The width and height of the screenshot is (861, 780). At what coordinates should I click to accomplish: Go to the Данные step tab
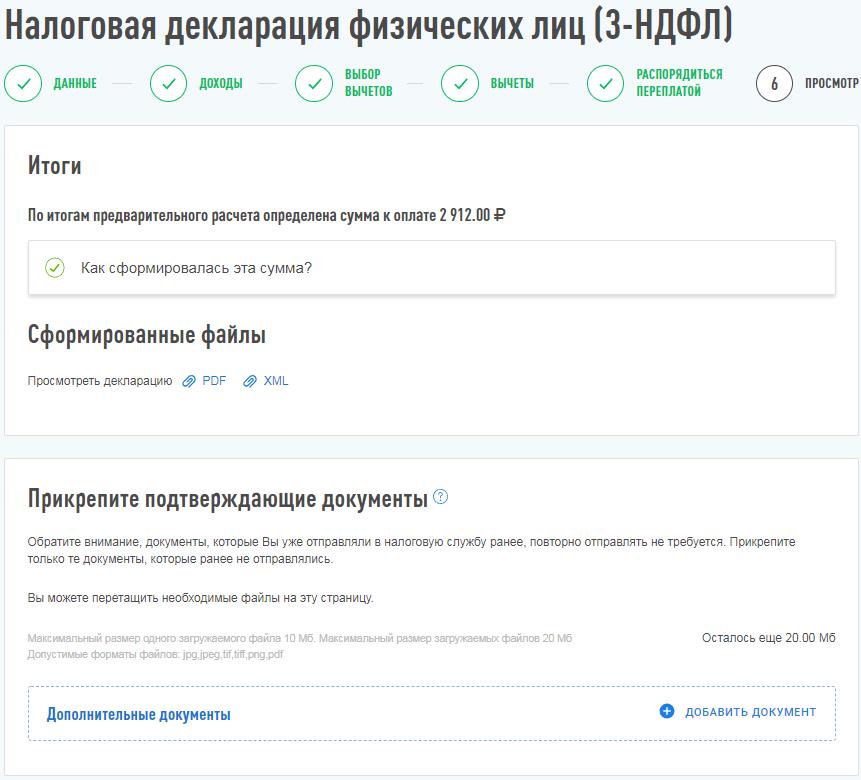(x=75, y=84)
